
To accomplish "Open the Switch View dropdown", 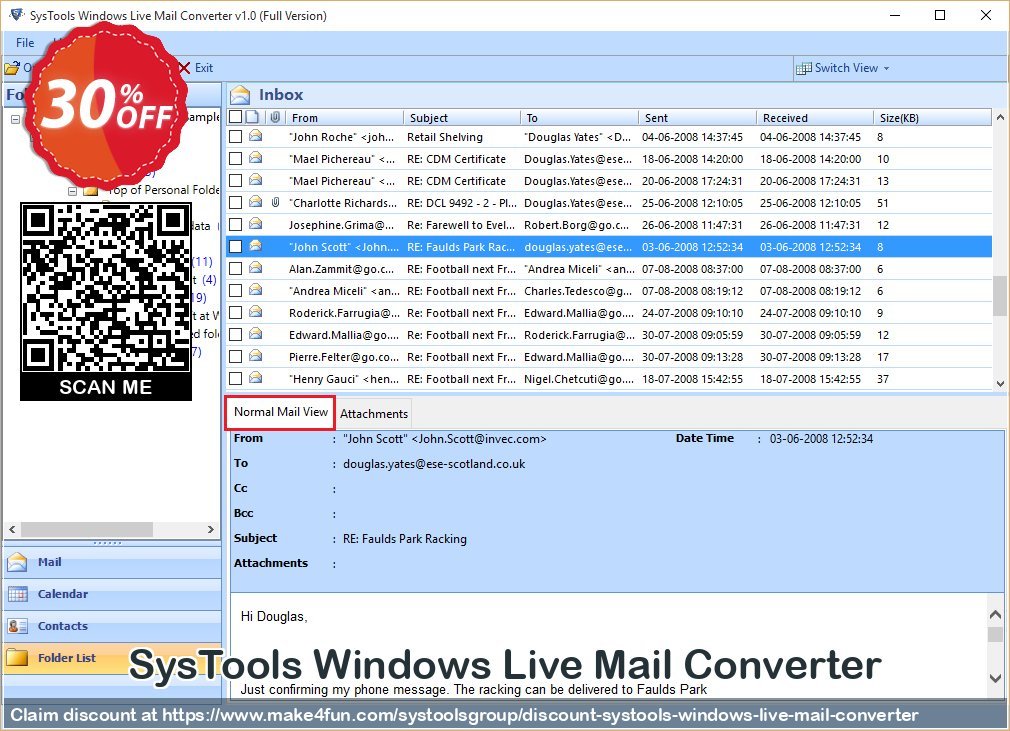I will 843,68.
